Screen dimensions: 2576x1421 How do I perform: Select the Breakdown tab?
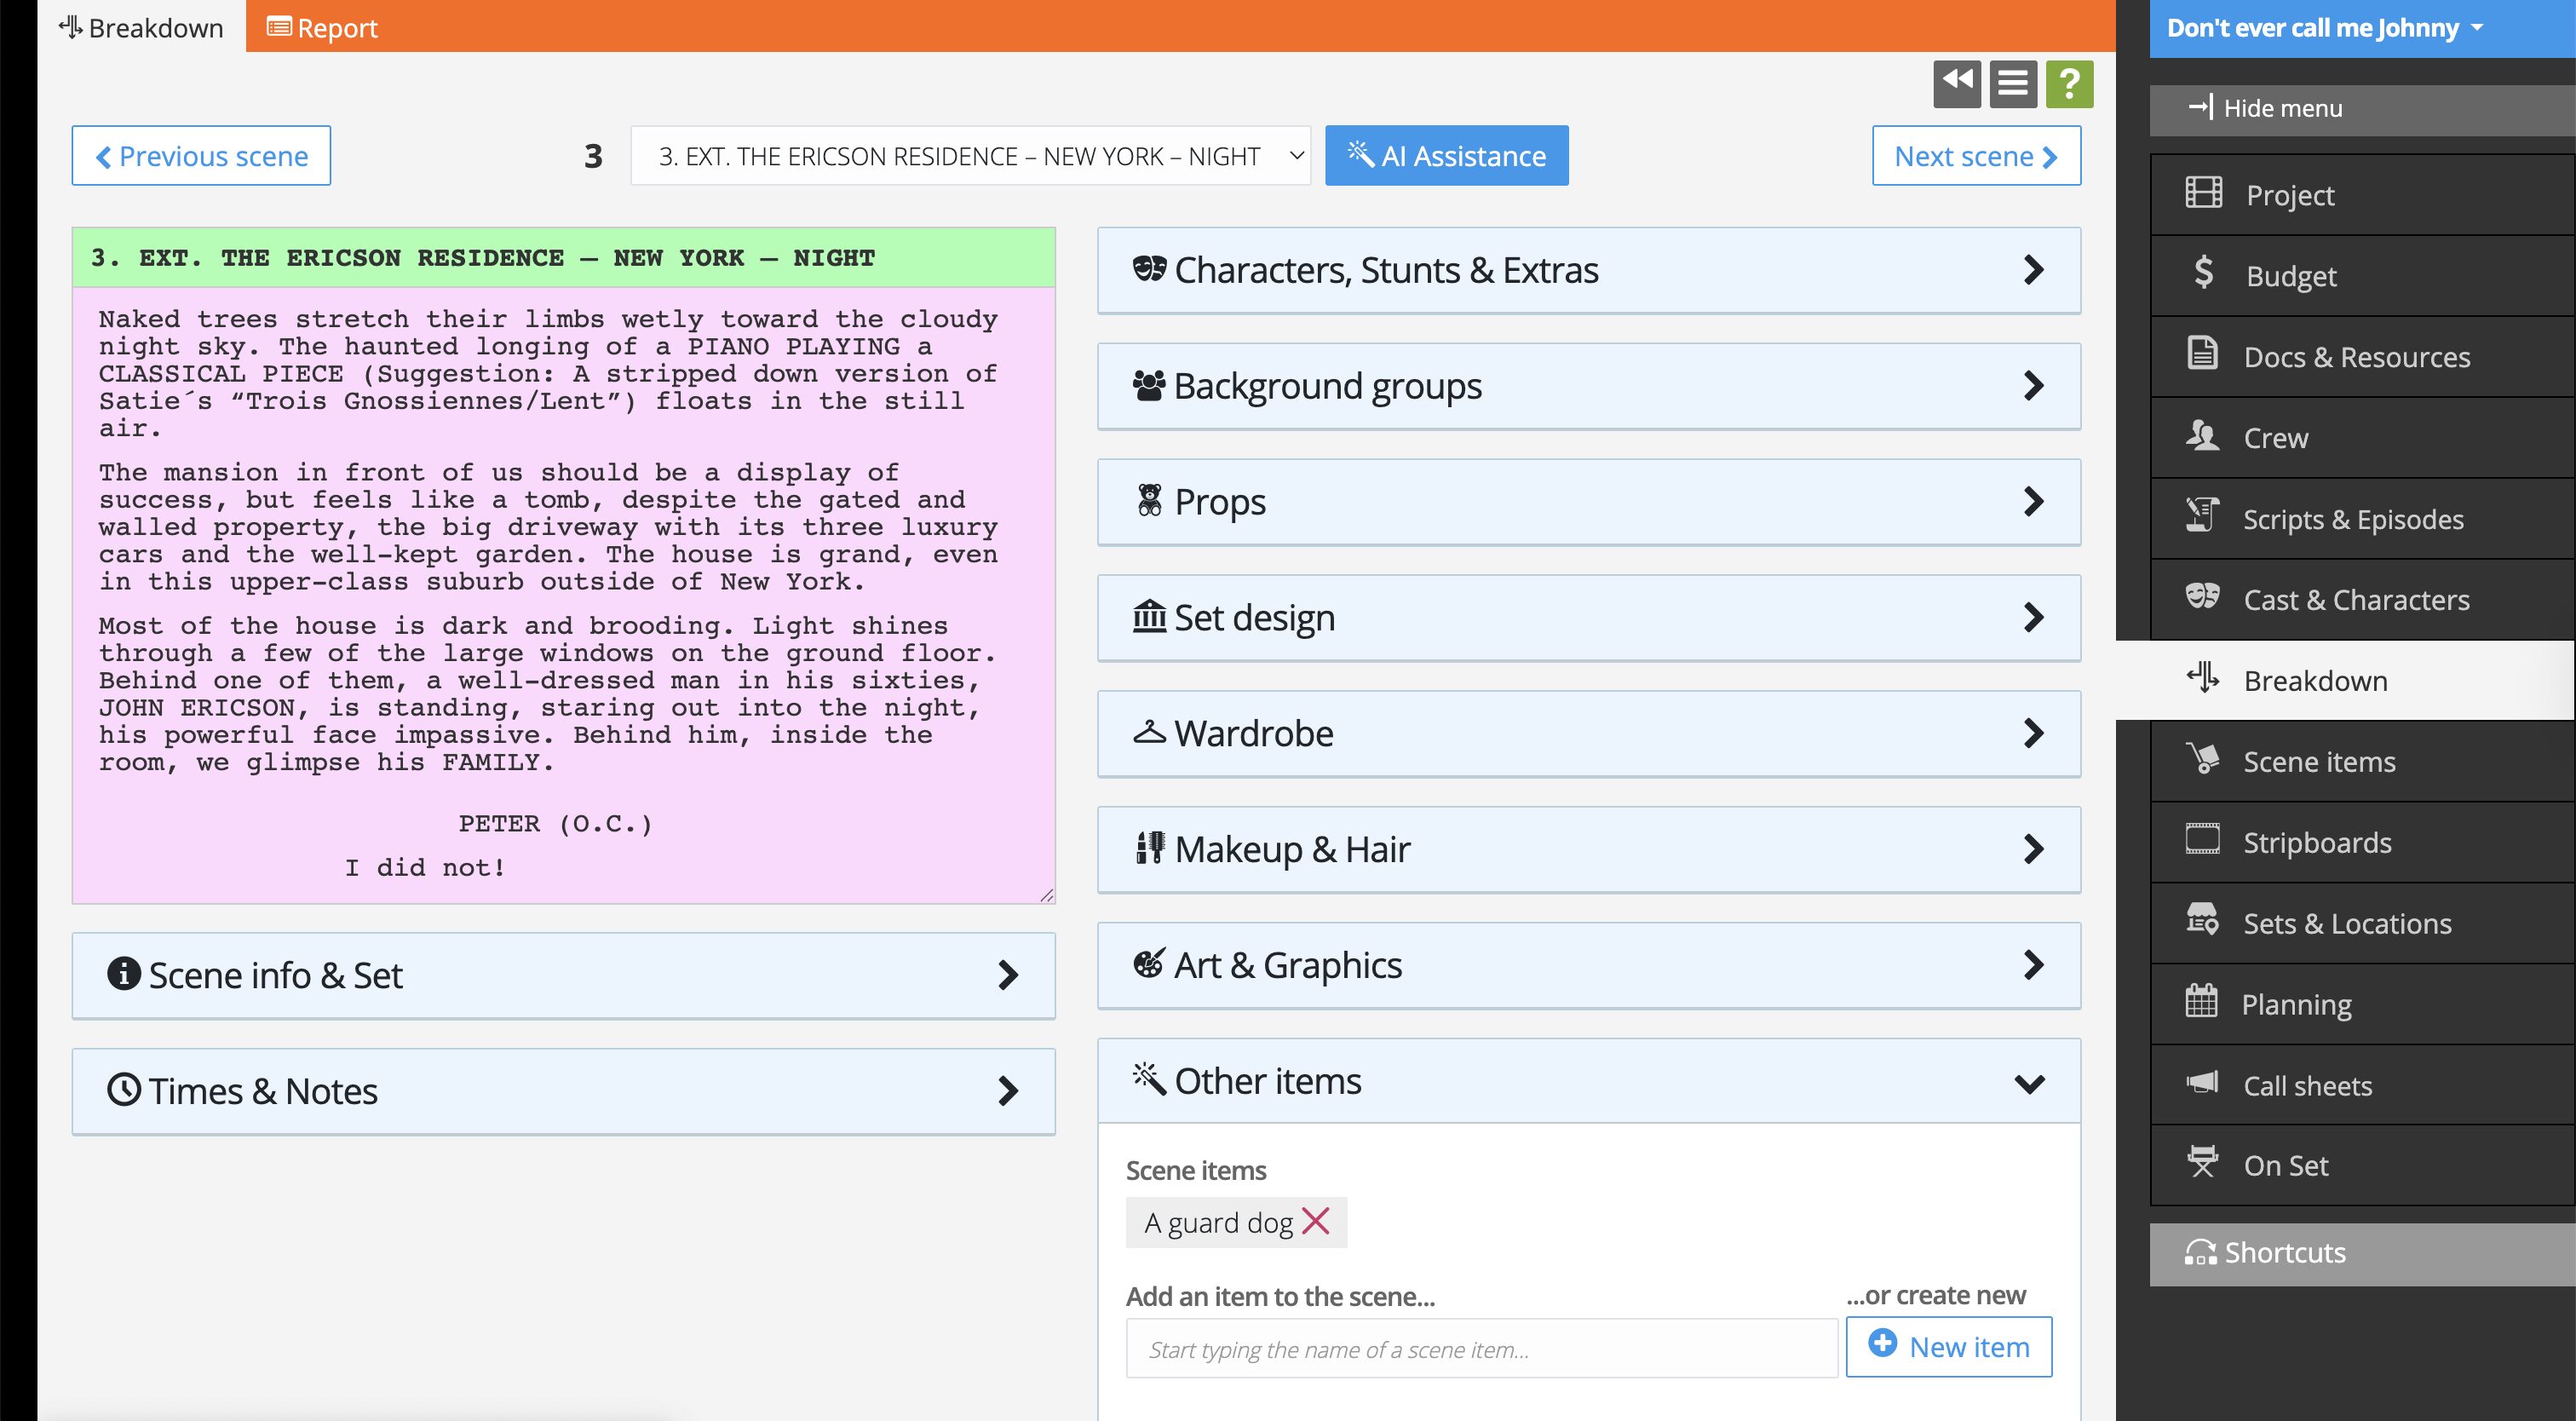coord(141,28)
